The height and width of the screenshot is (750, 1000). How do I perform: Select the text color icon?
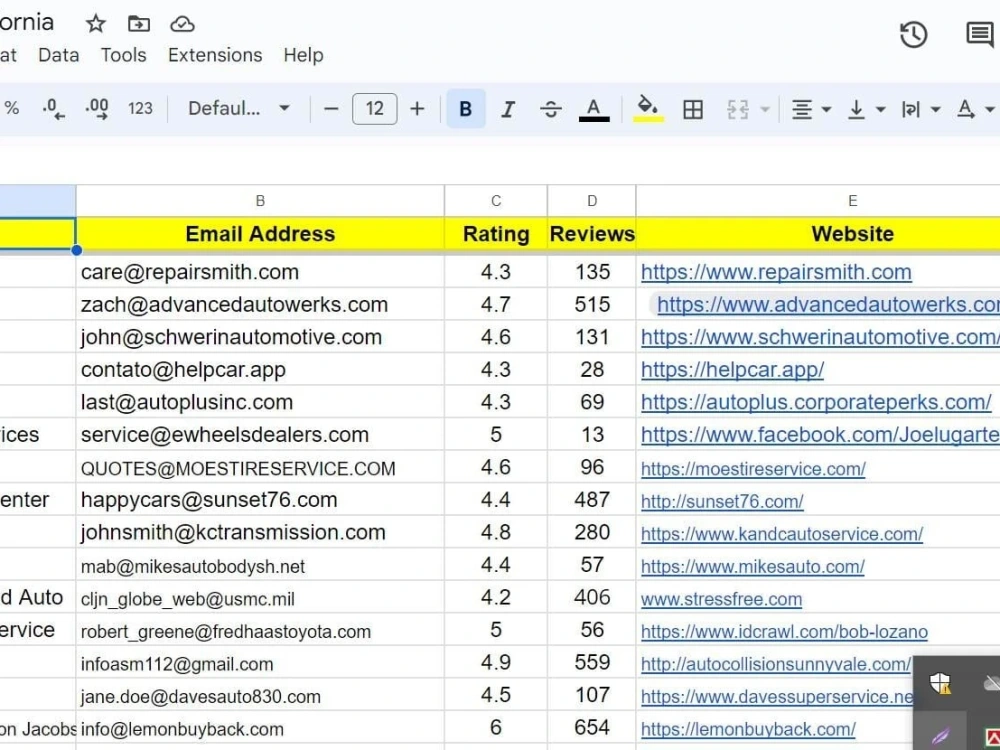pyautogui.click(x=593, y=108)
